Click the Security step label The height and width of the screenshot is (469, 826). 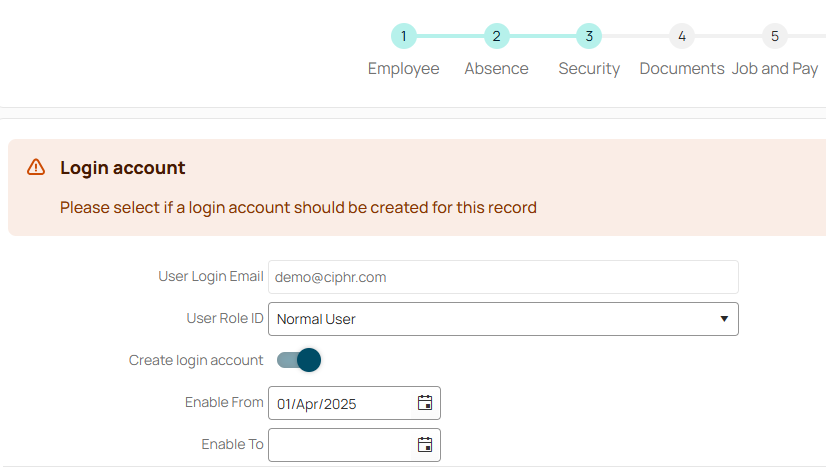pyautogui.click(x=589, y=69)
